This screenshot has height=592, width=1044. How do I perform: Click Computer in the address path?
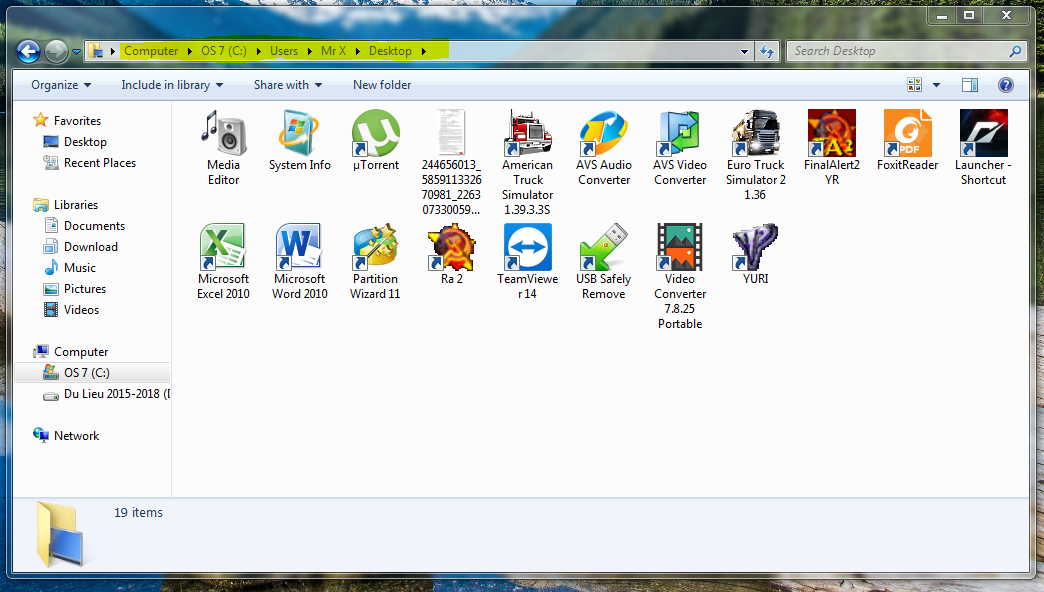151,51
